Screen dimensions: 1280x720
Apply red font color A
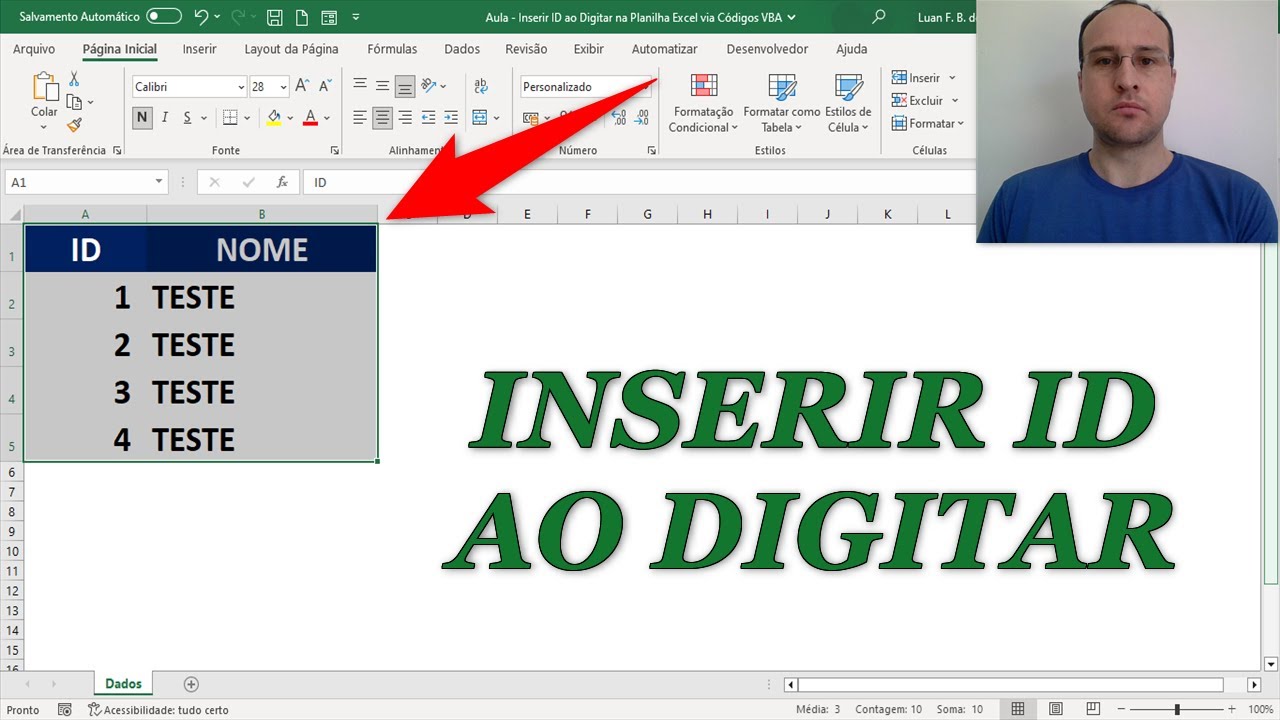pos(310,117)
